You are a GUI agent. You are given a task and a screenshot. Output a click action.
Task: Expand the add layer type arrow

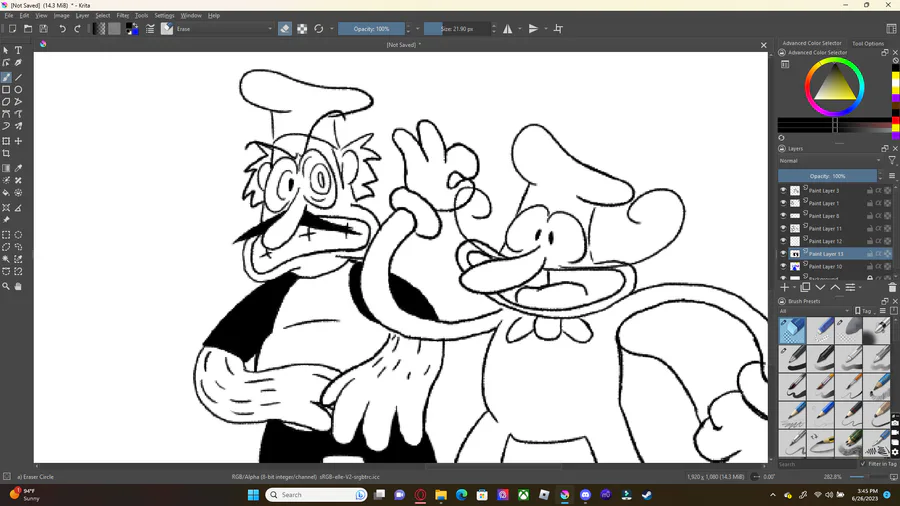(x=794, y=287)
